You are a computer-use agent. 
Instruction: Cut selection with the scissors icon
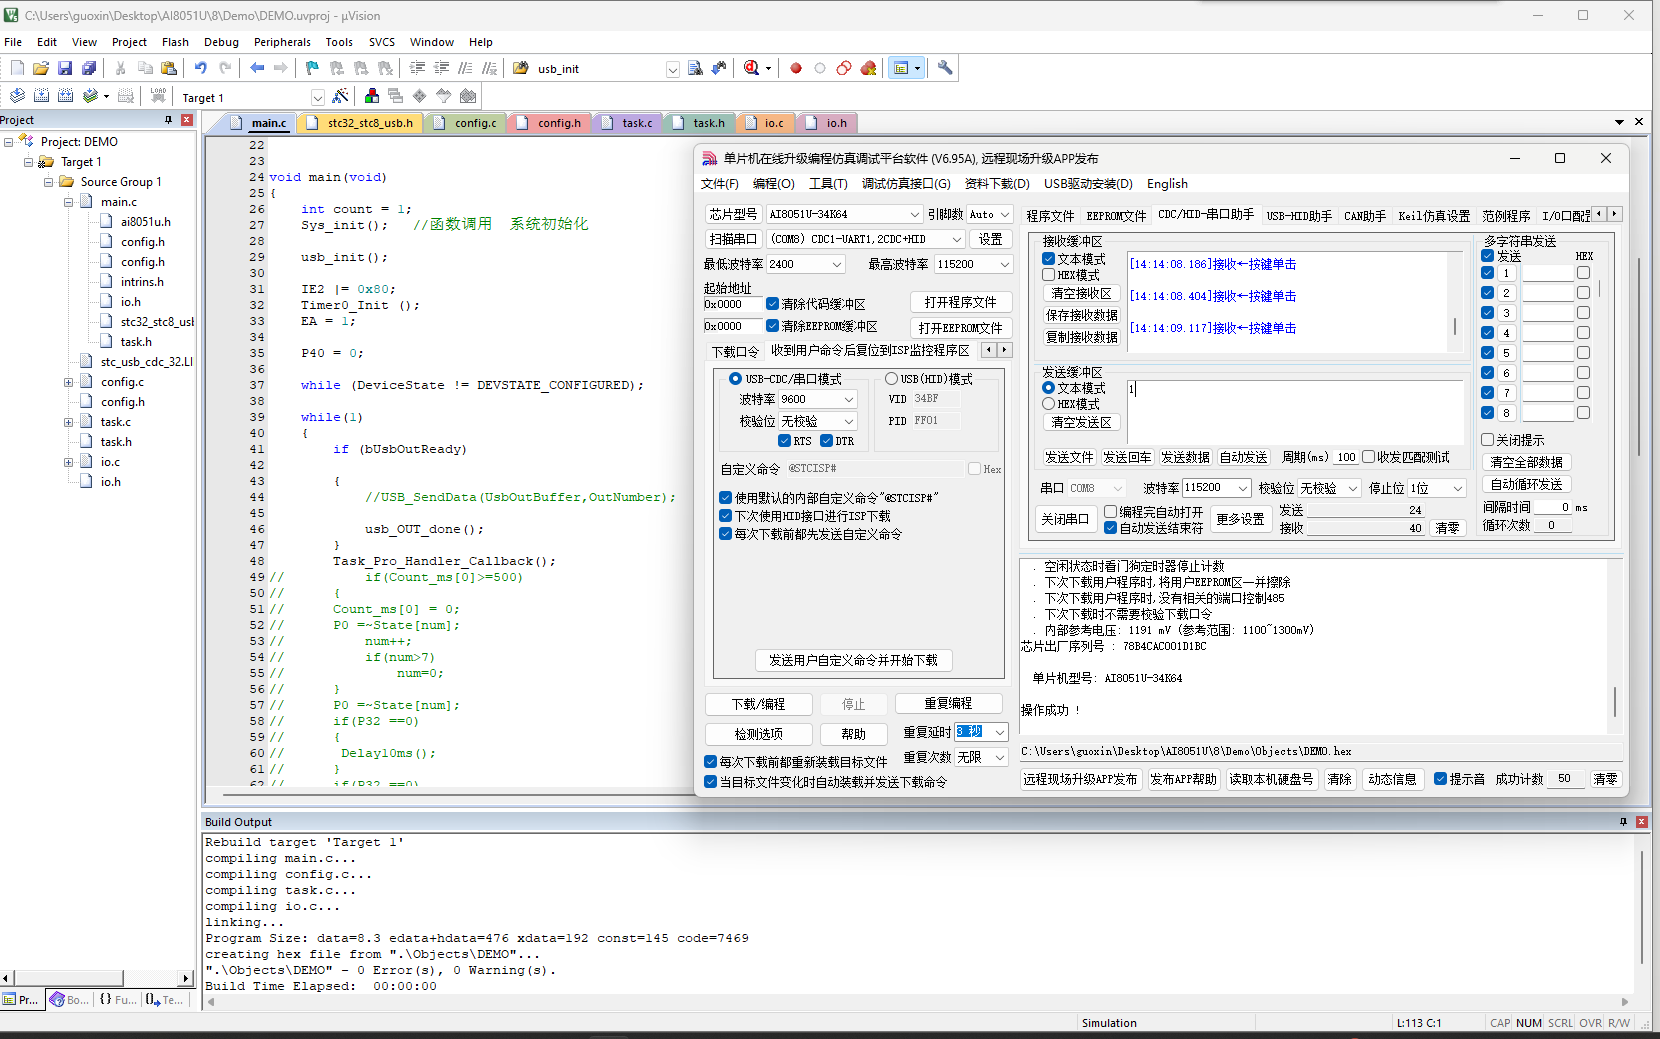pos(121,68)
